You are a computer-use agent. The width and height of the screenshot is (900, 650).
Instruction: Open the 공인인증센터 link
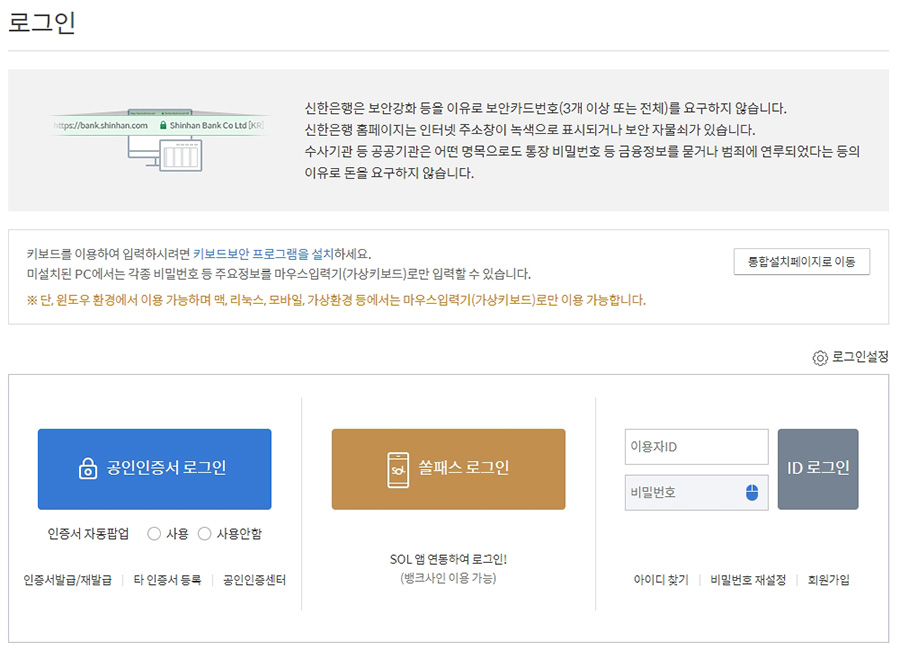254,580
